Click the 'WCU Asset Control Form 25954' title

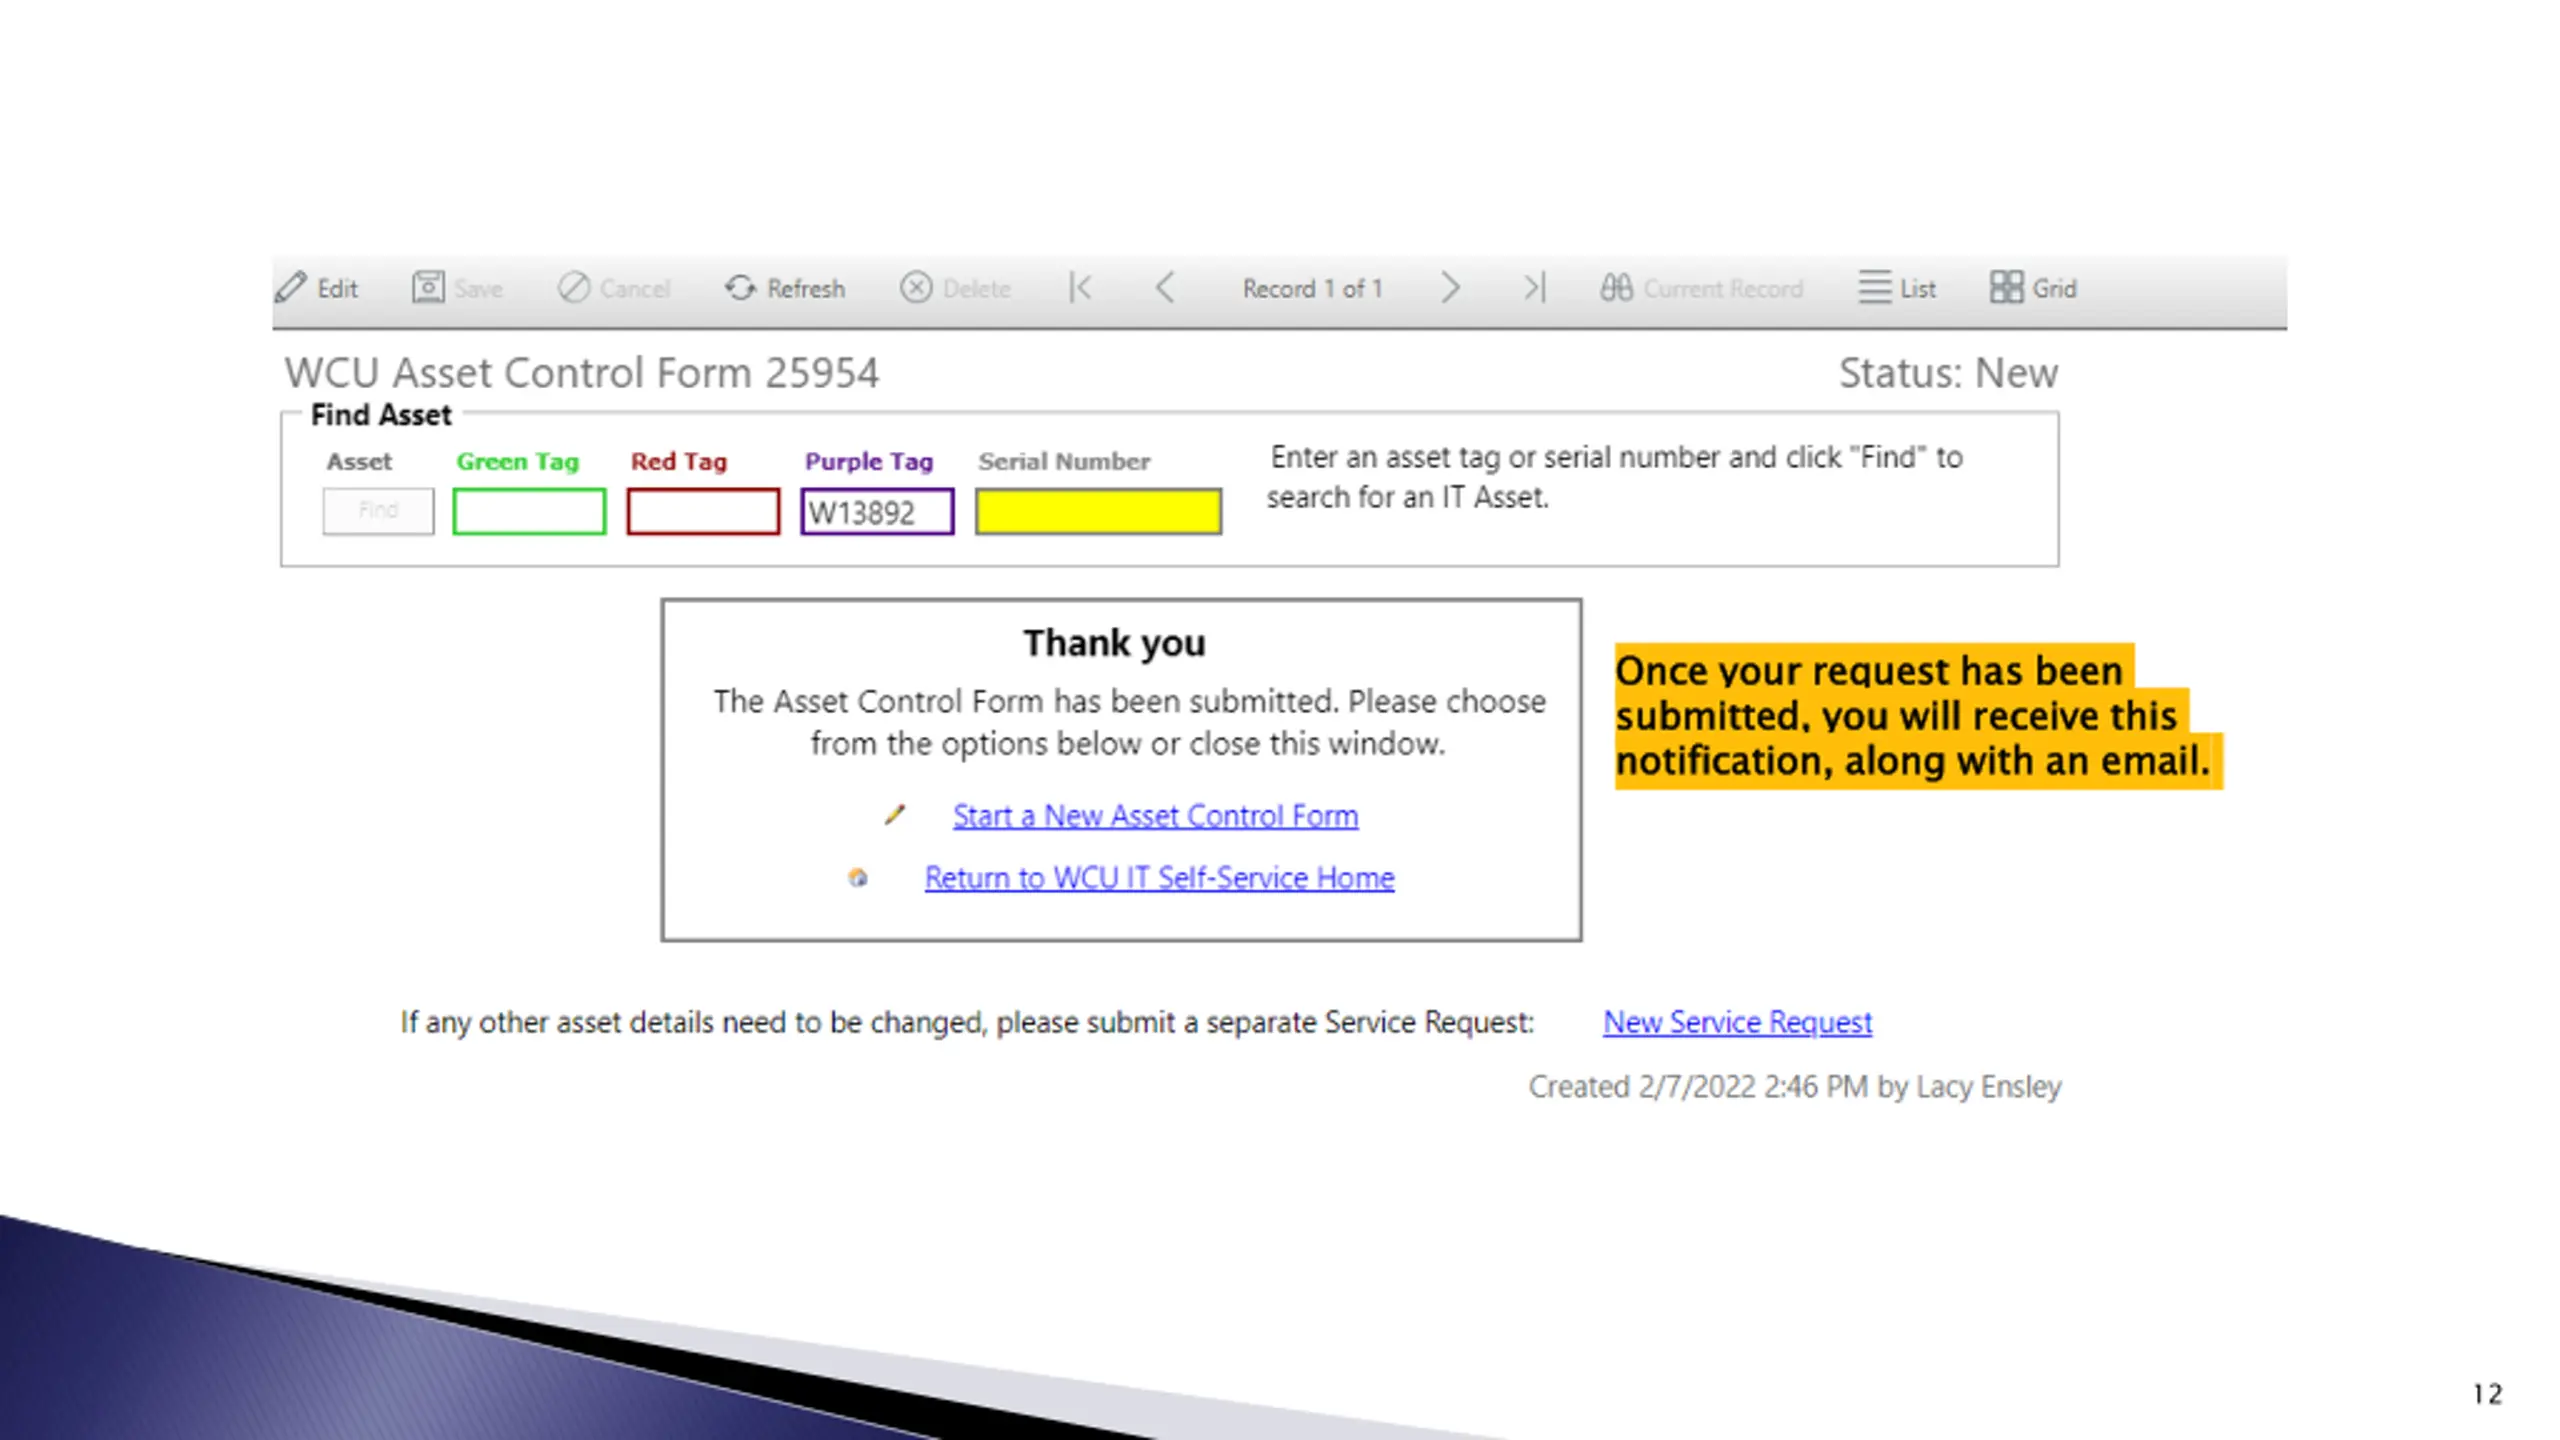[581, 373]
